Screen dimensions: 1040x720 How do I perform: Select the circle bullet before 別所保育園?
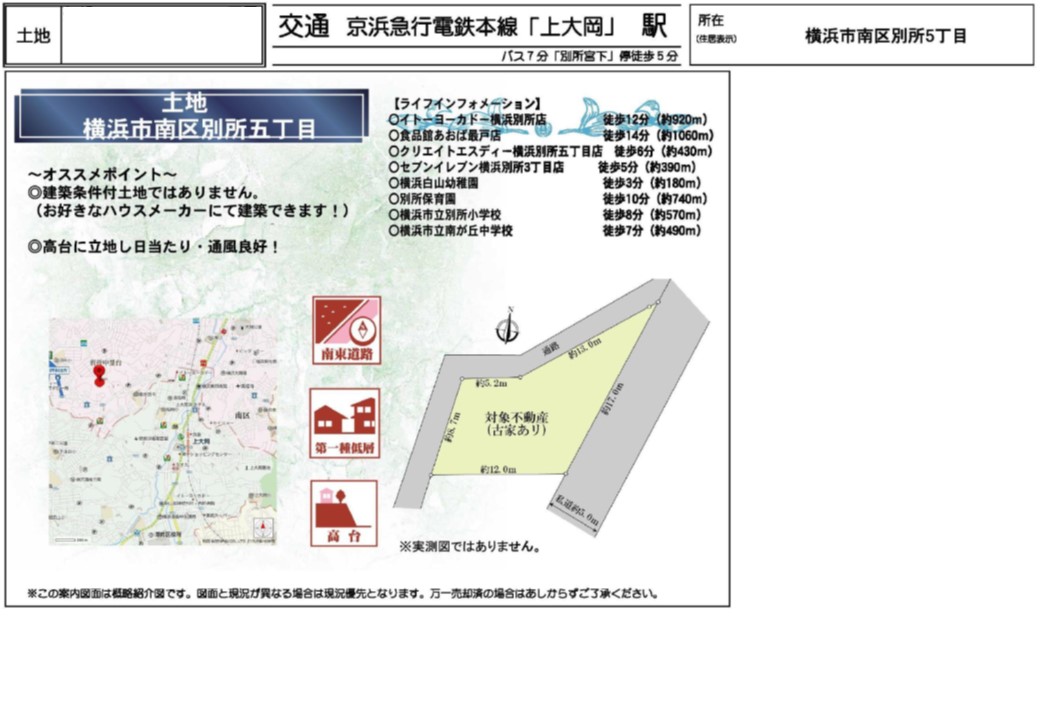tap(394, 199)
